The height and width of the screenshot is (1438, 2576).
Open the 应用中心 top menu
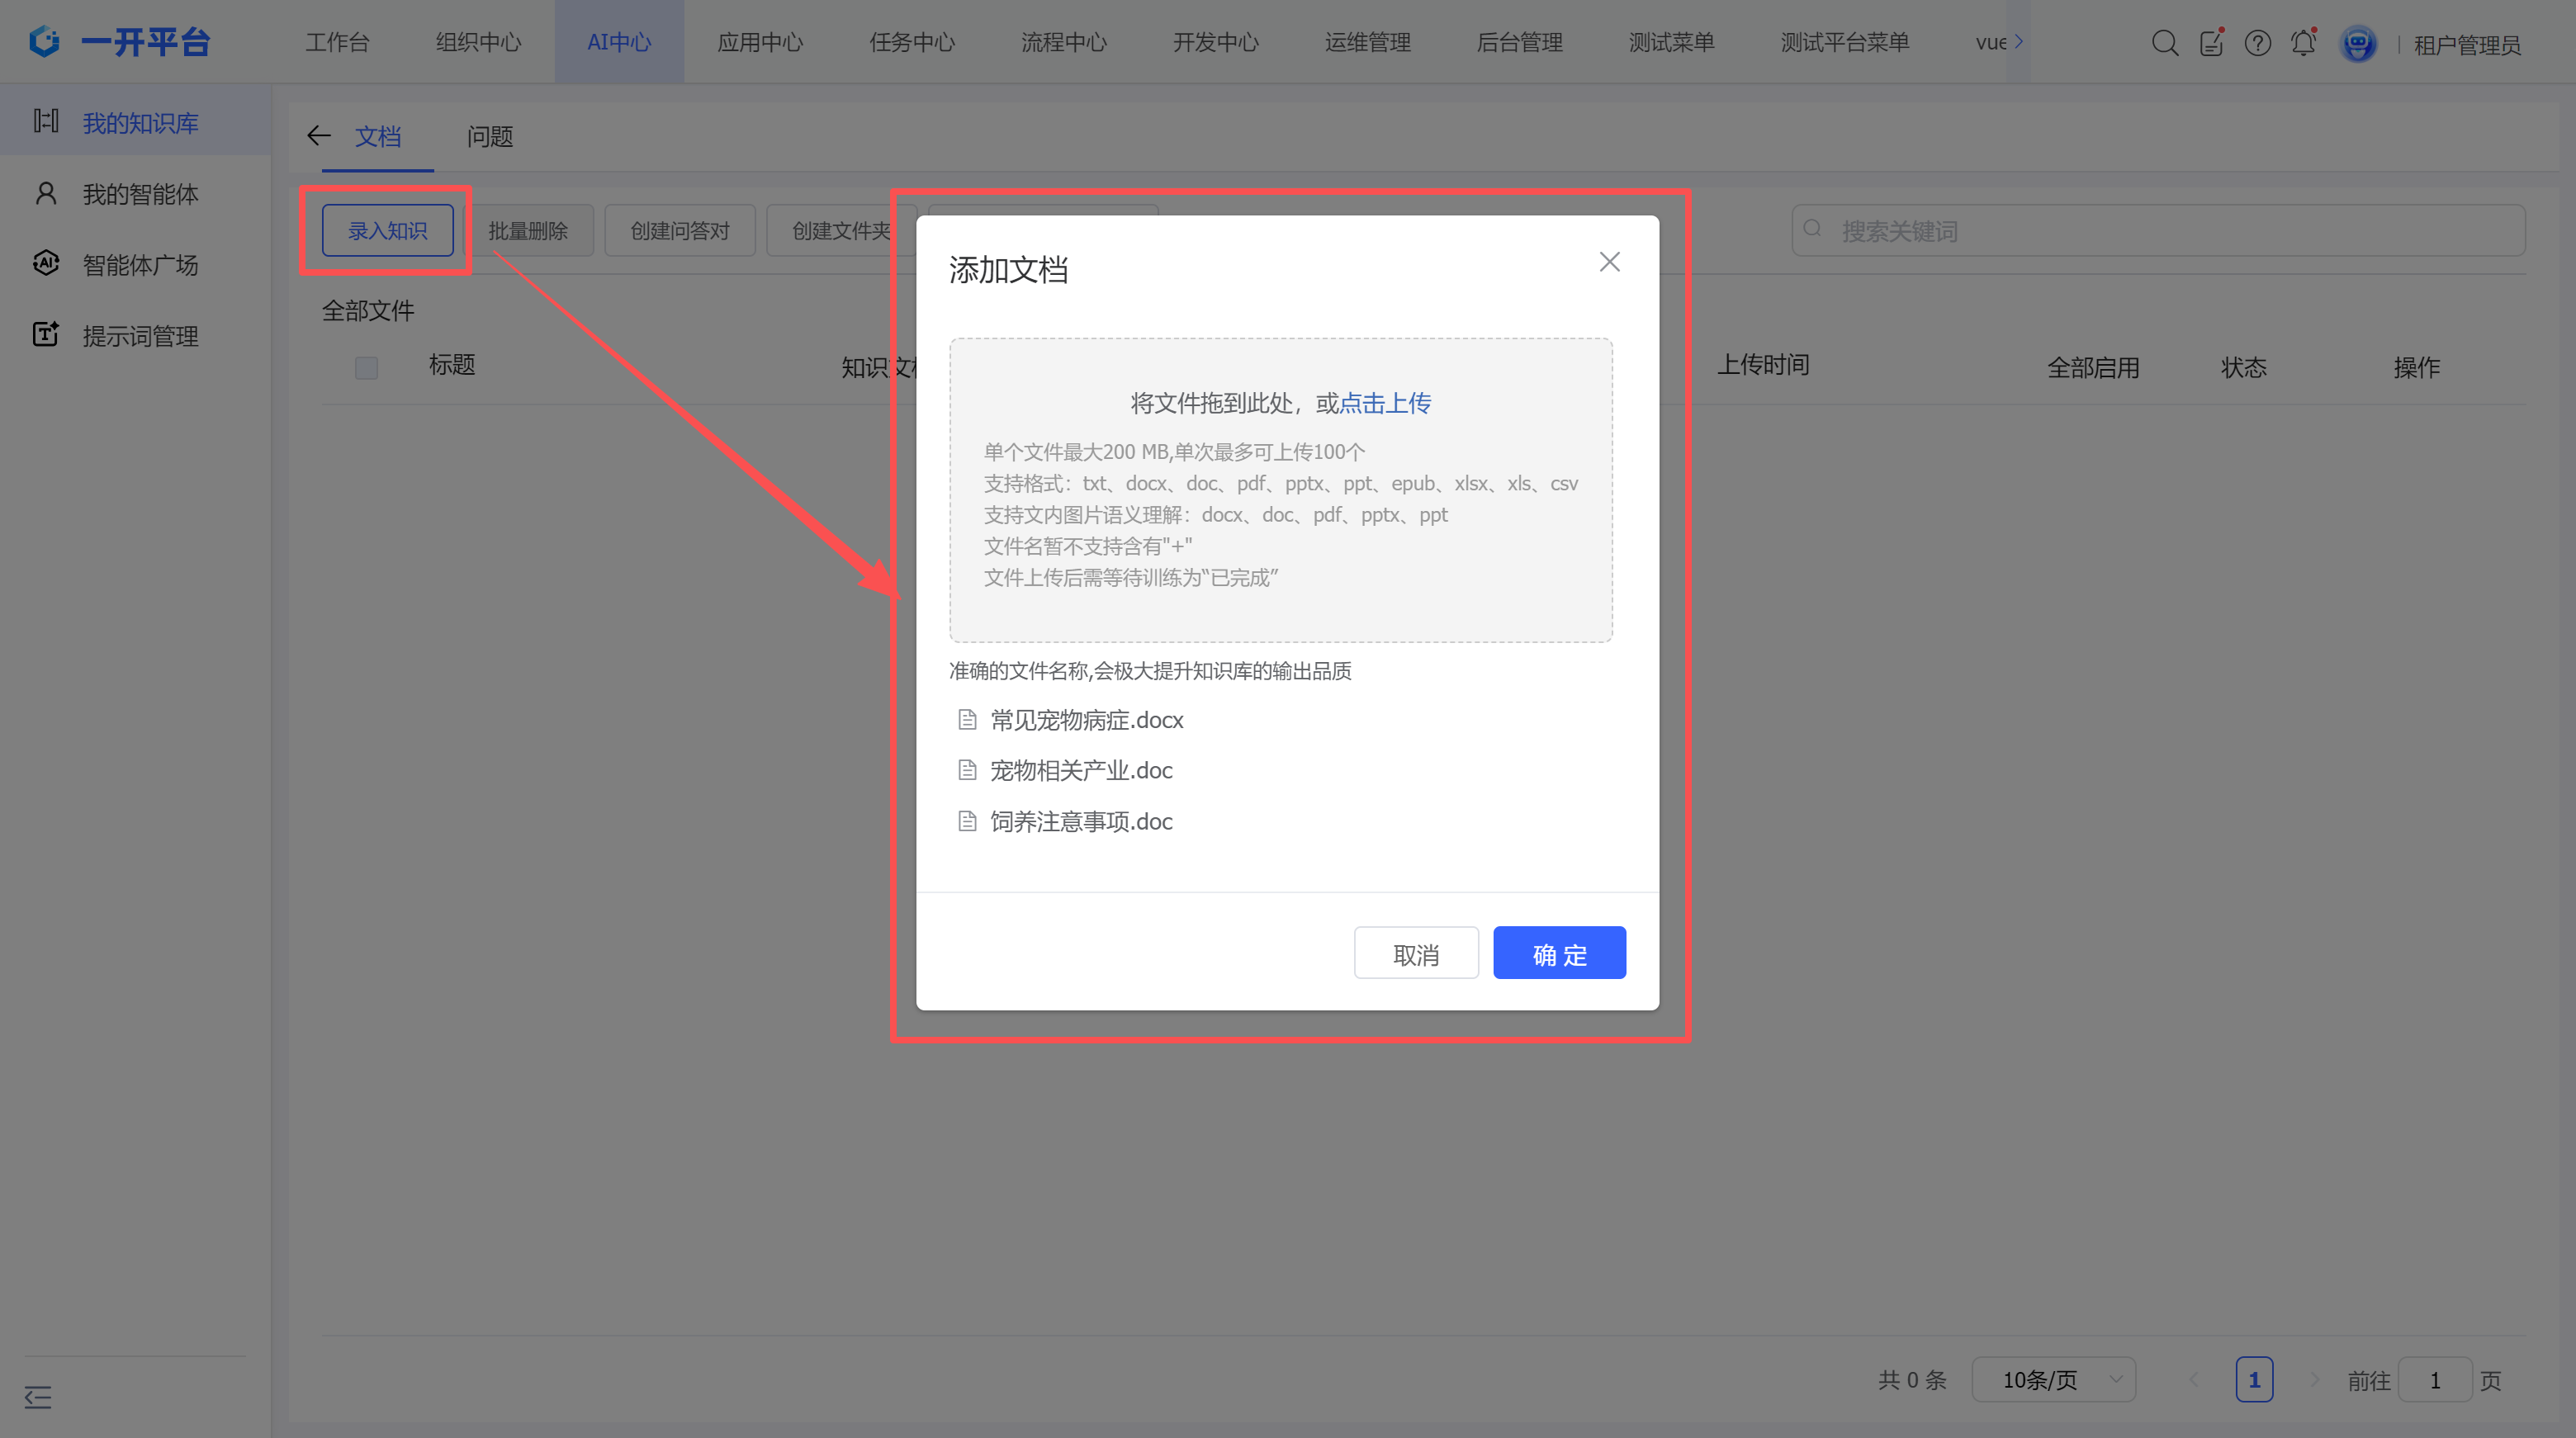(x=760, y=42)
